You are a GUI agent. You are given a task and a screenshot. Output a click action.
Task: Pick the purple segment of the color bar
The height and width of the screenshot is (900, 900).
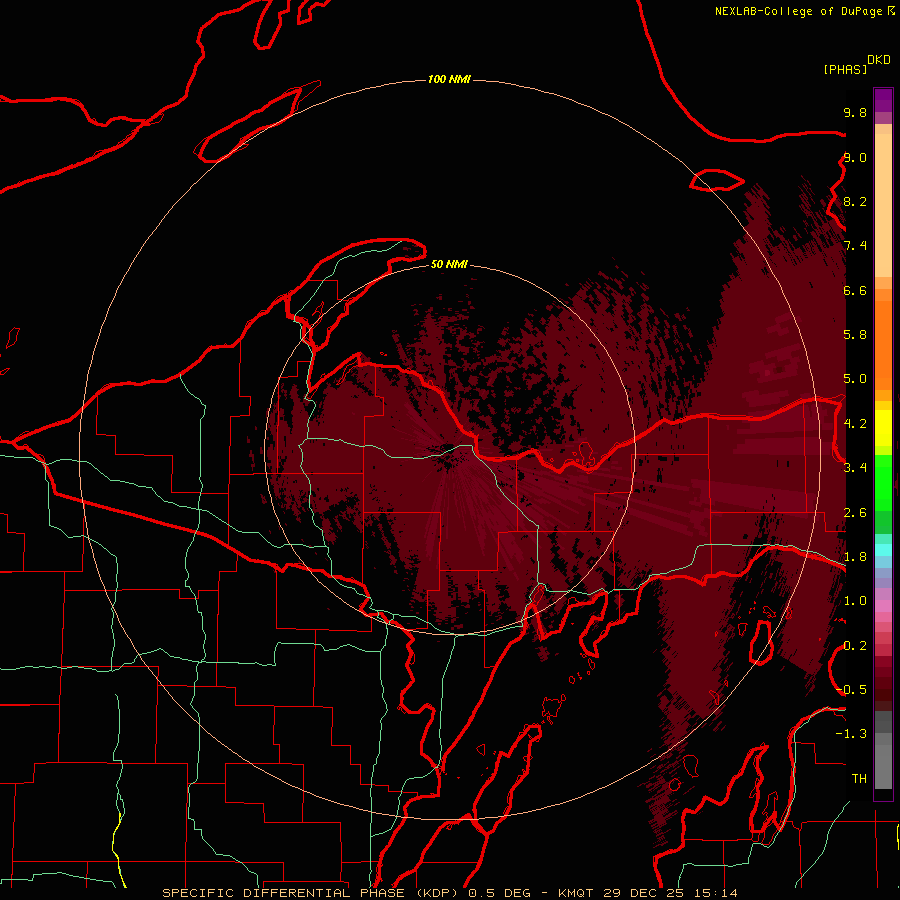click(883, 100)
